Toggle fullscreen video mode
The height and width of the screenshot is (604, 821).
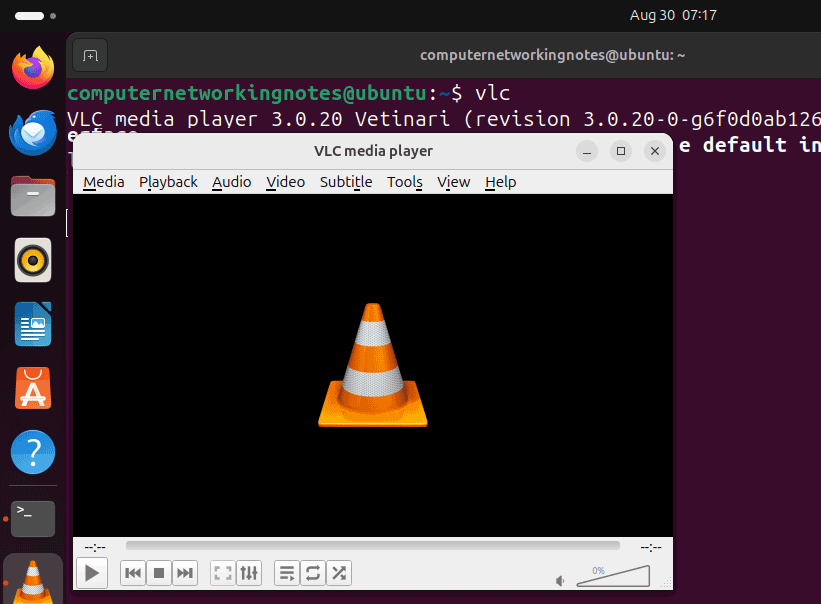click(223, 573)
